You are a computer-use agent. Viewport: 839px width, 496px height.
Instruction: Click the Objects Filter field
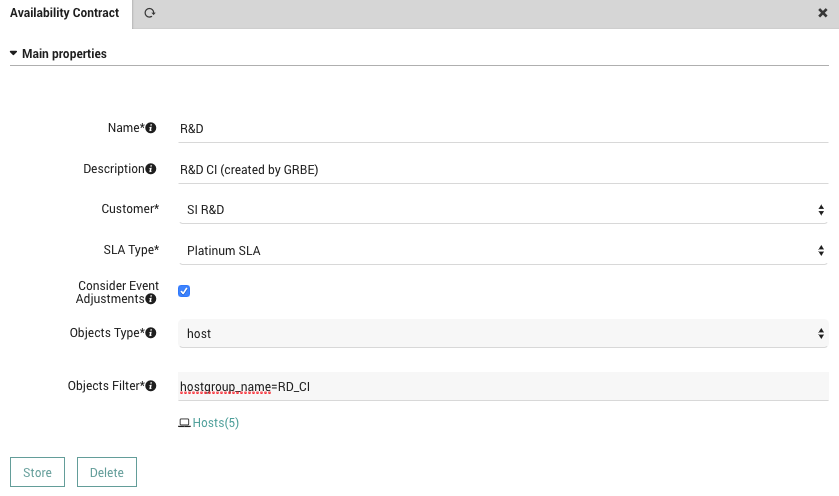coord(503,386)
